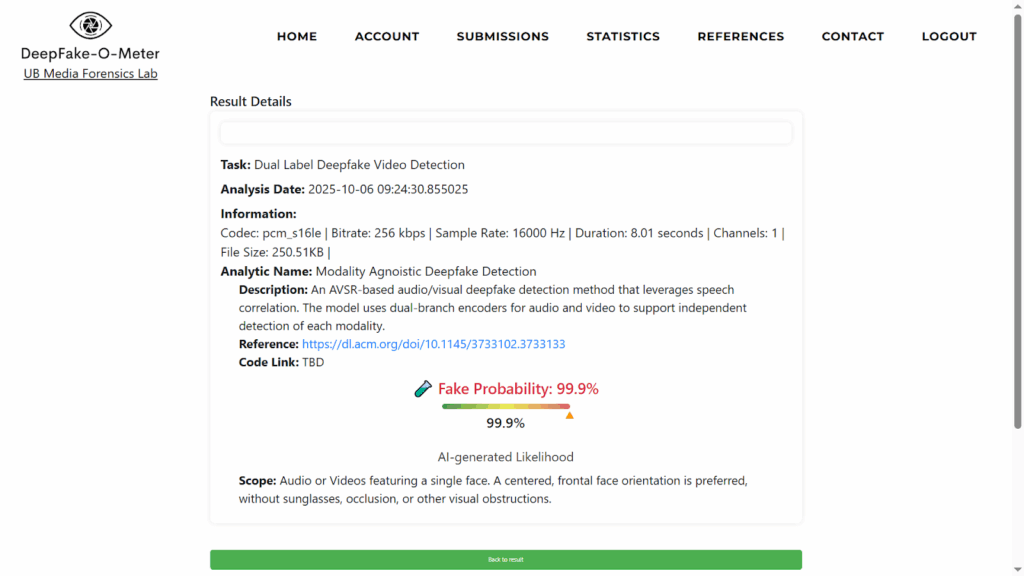Click the test tube icon beside Fake Probability
This screenshot has height=576, width=1024.
pyautogui.click(x=423, y=389)
